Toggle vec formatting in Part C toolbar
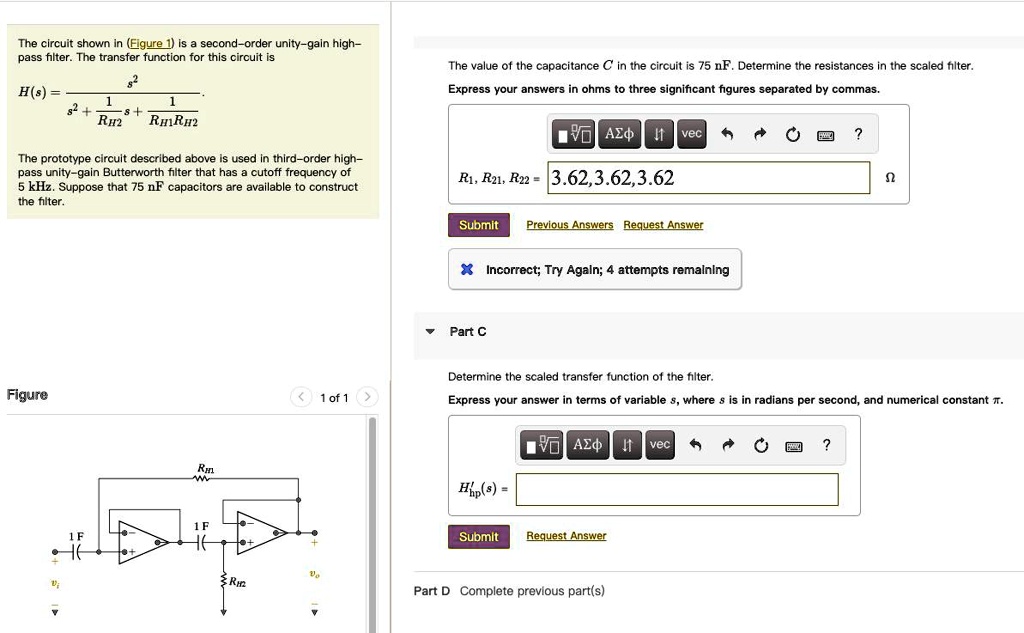1024x633 pixels. [x=660, y=445]
